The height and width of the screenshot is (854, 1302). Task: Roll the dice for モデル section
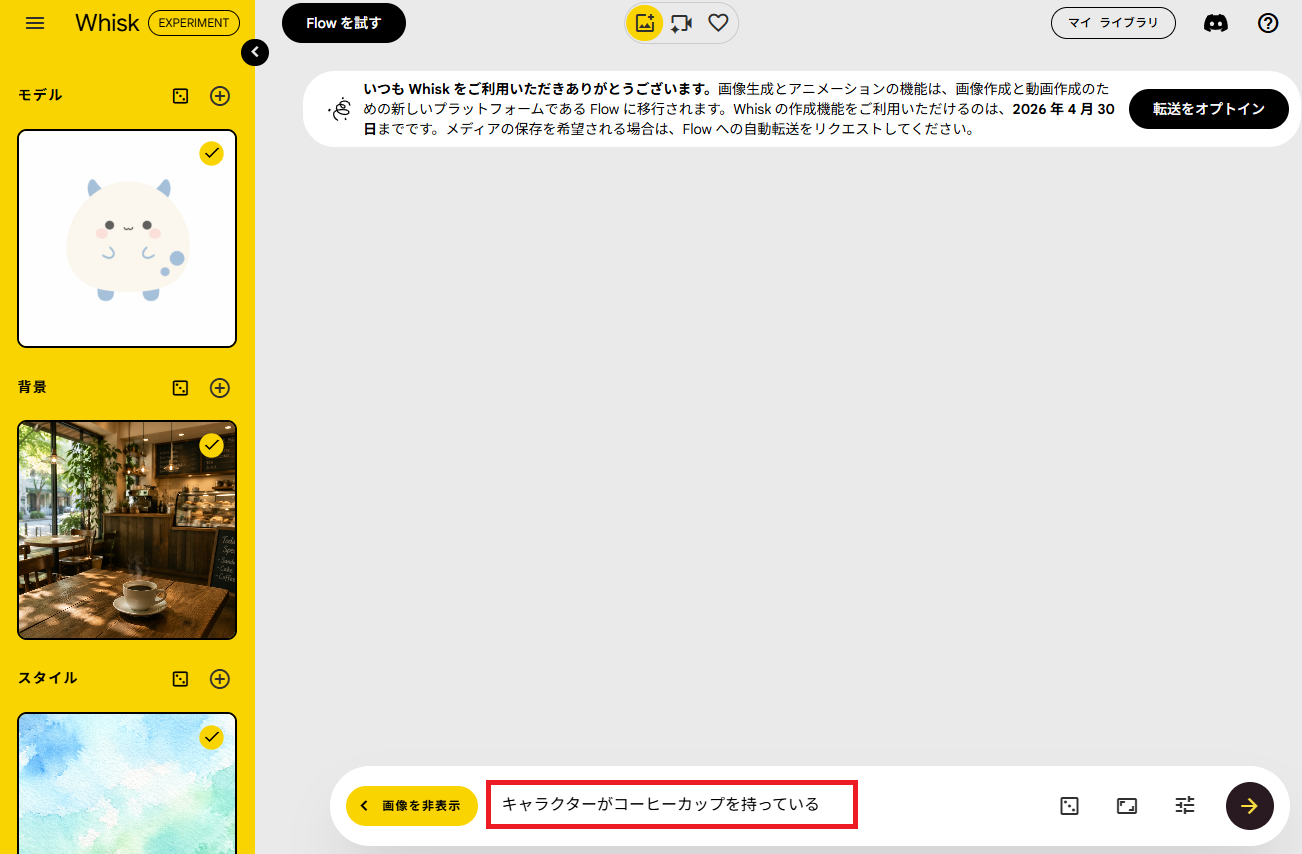pos(180,96)
